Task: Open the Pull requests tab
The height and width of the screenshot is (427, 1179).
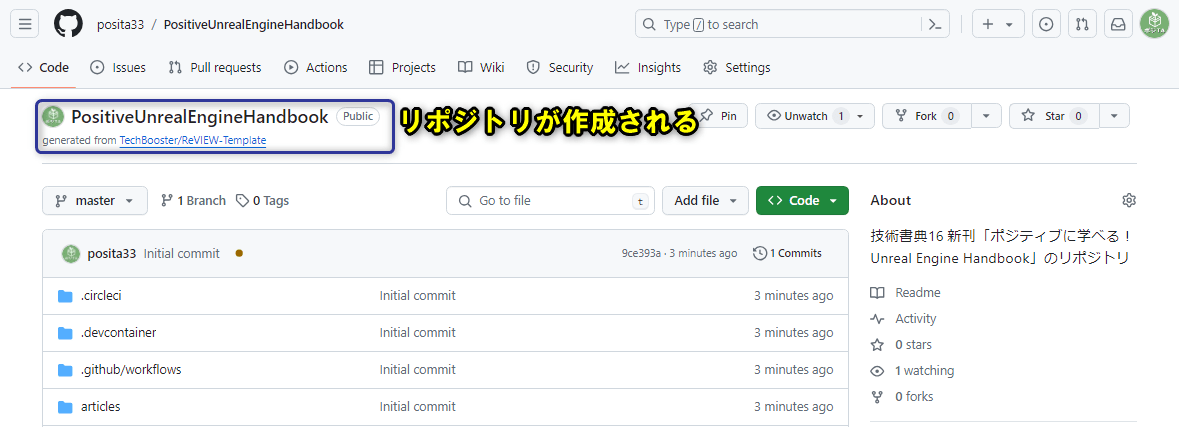Action: [215, 68]
